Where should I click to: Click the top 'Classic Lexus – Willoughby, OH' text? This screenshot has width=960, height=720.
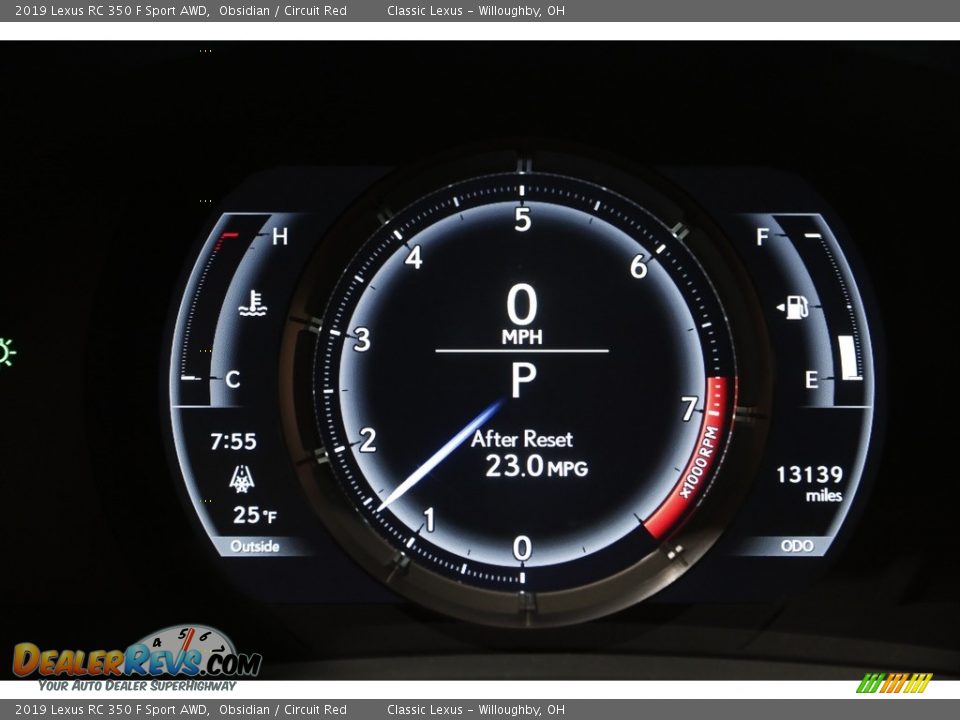[x=476, y=10]
